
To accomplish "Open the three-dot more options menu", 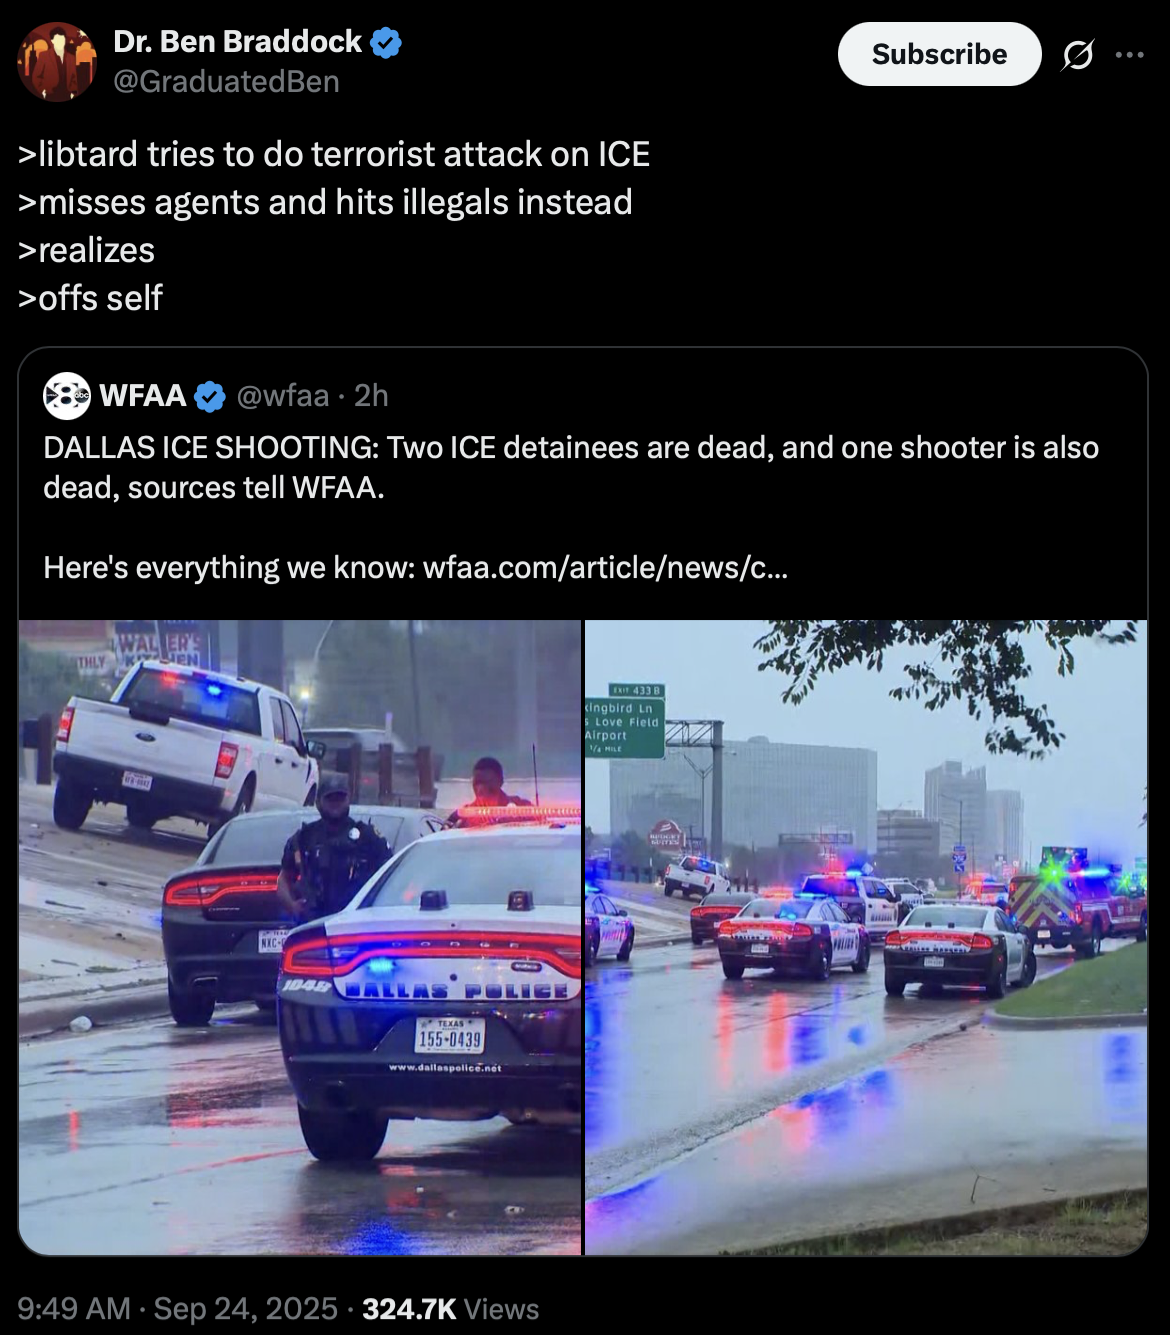I will pyautogui.click(x=1129, y=54).
